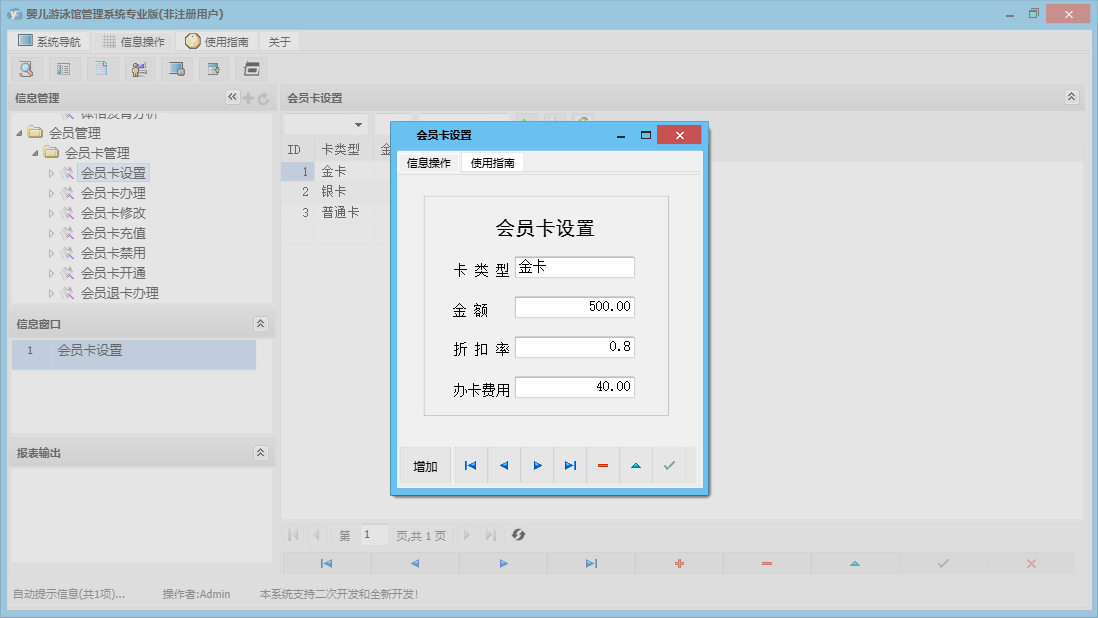Collapse the sidebar with the double-left chevron
1098x618 pixels.
tap(231, 97)
